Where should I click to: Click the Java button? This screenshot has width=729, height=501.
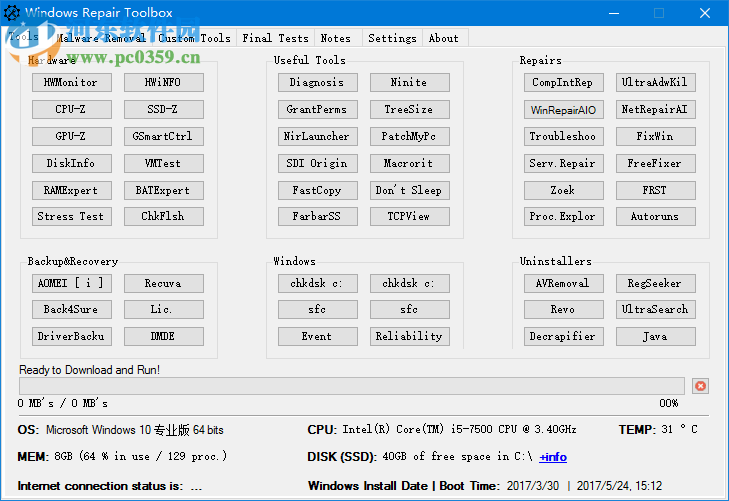(656, 336)
